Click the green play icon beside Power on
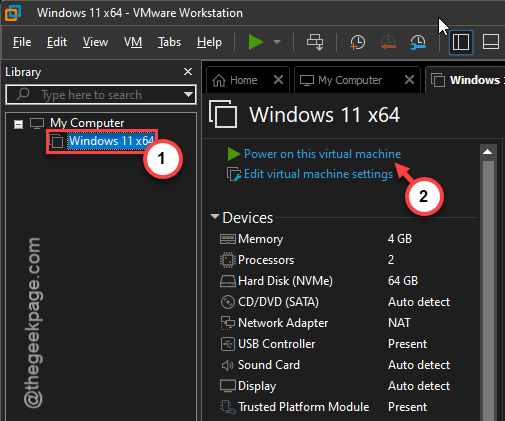505x421 pixels. (233, 154)
